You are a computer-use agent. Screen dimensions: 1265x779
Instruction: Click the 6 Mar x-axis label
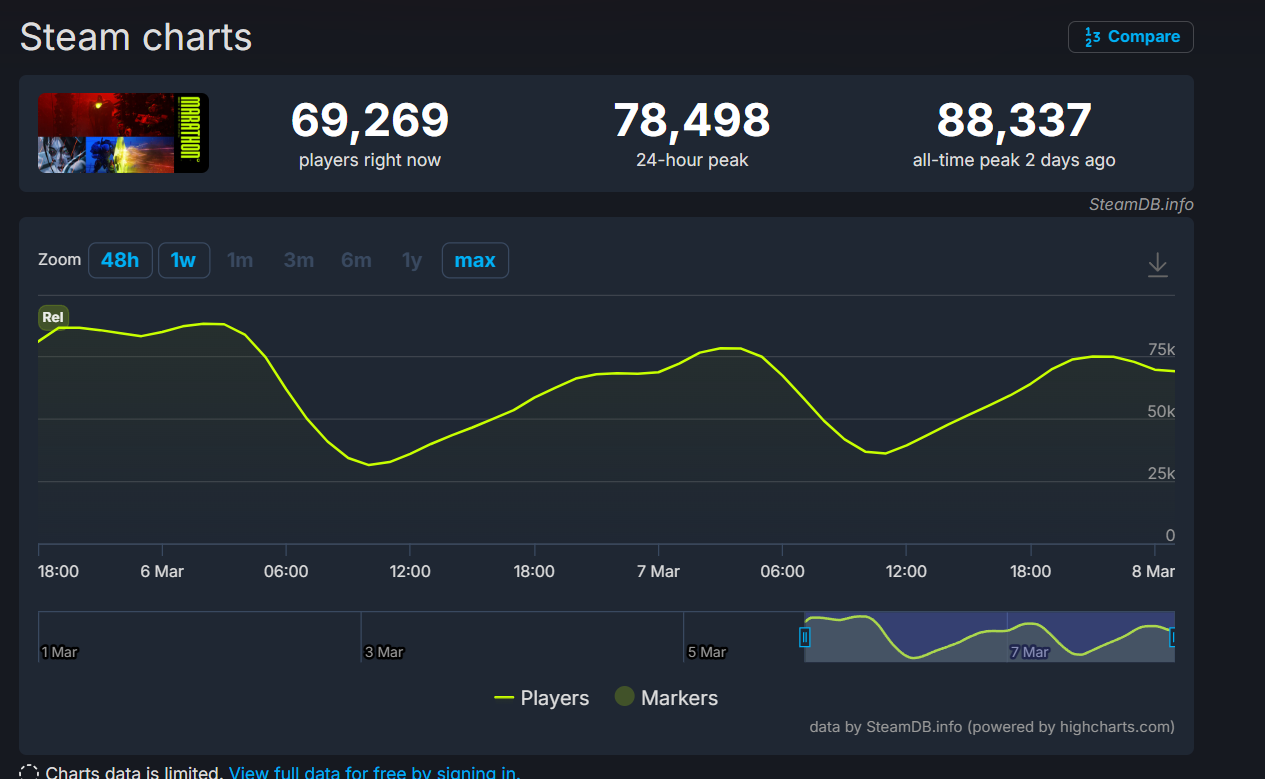coord(162,572)
